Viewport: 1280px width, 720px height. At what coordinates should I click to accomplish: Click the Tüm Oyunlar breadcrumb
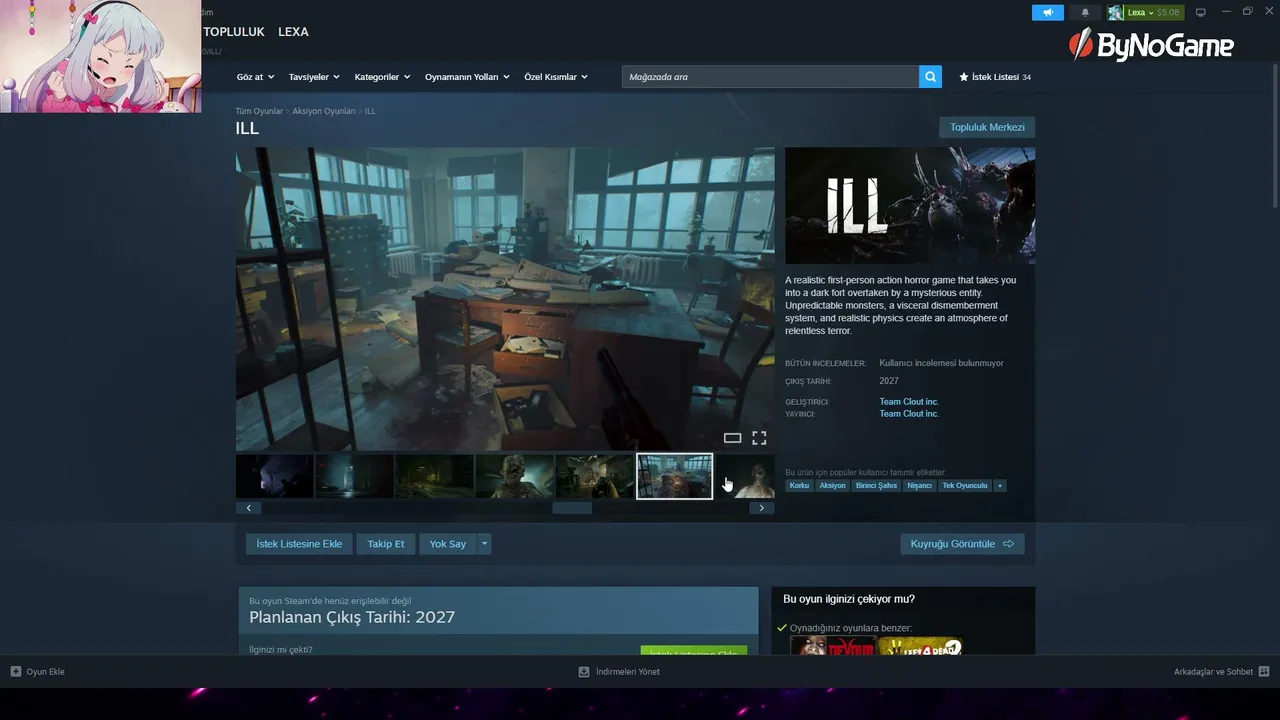(x=259, y=111)
